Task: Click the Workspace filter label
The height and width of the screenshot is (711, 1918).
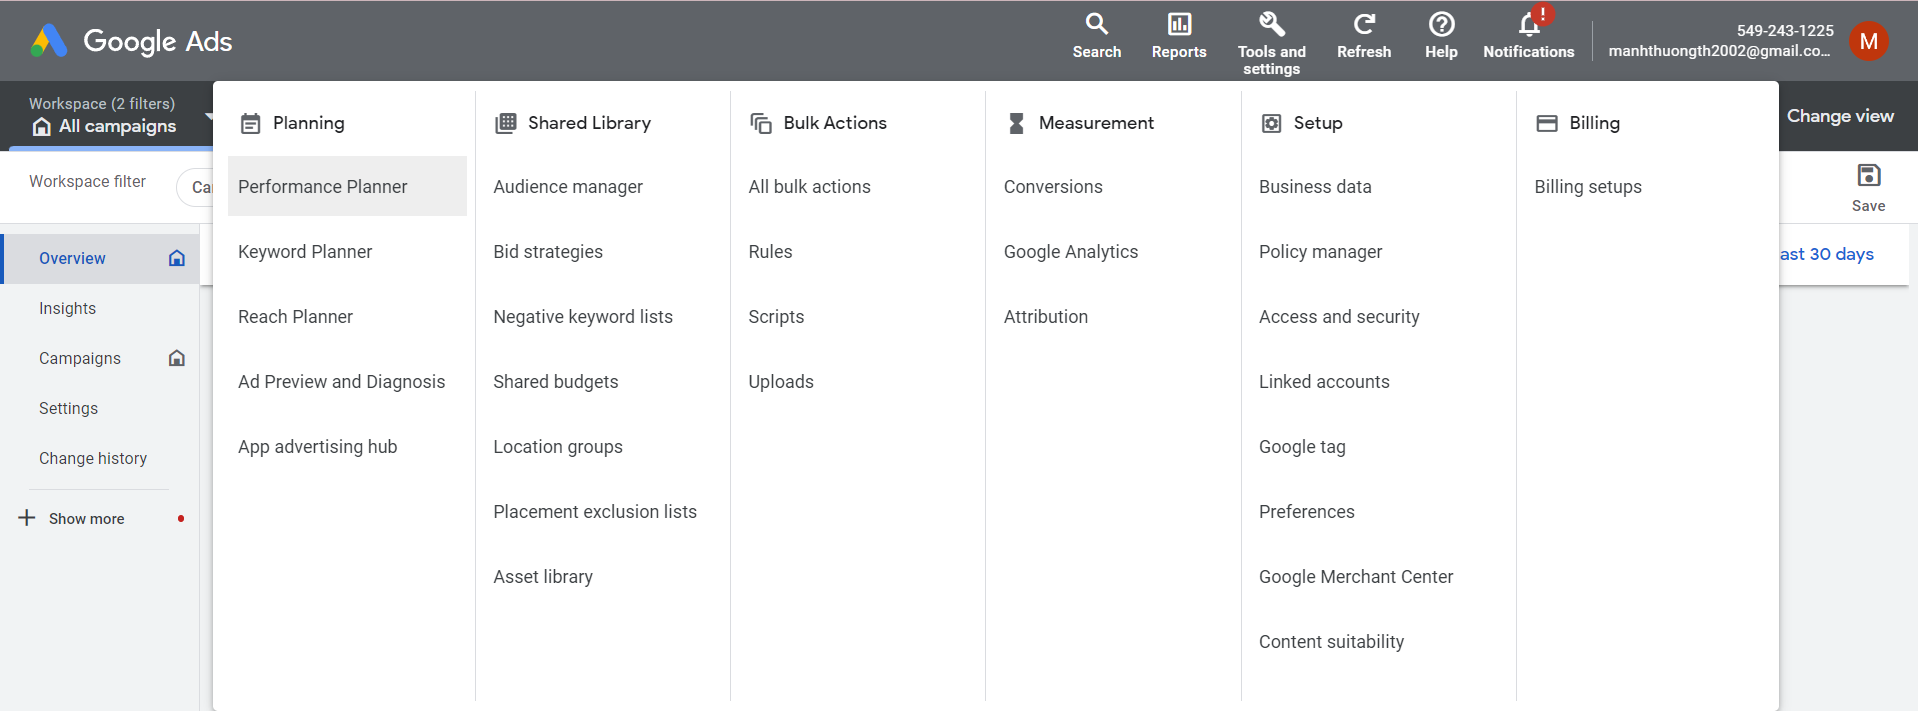Action: click(87, 181)
